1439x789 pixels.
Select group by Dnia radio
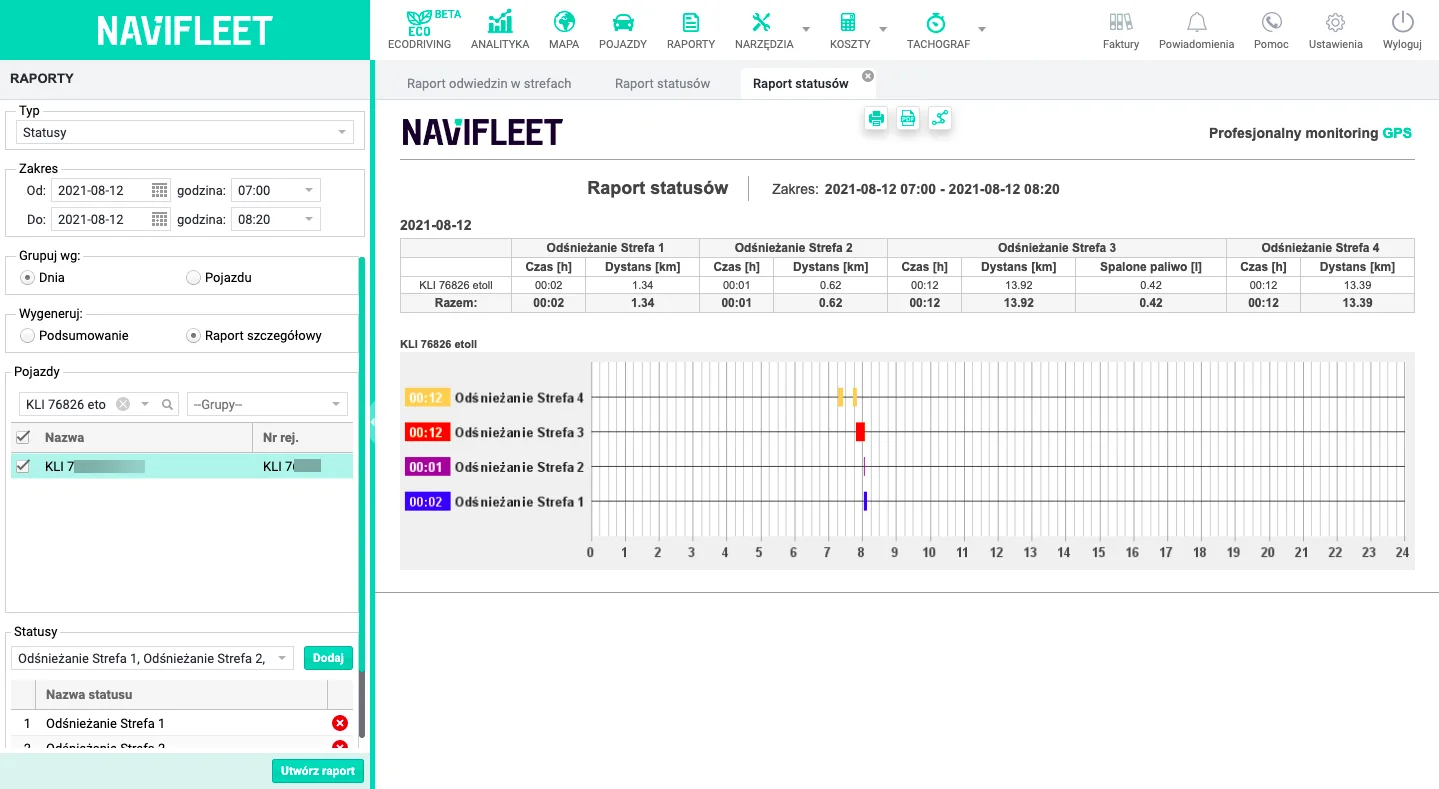tap(27, 277)
